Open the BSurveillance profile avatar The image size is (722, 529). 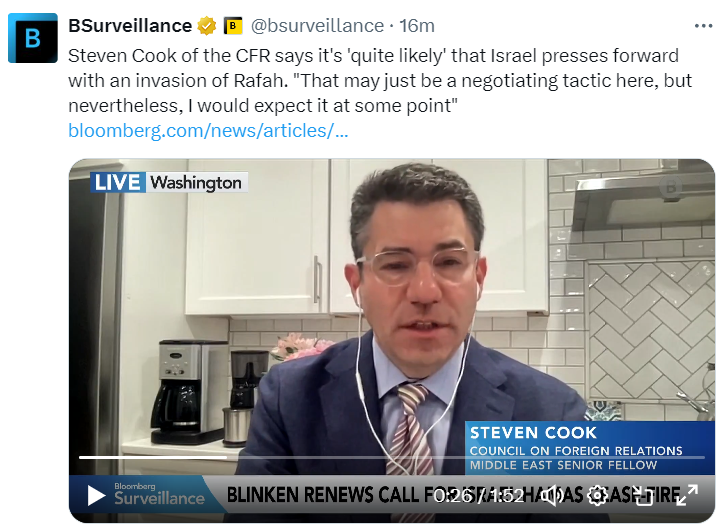click(33, 38)
